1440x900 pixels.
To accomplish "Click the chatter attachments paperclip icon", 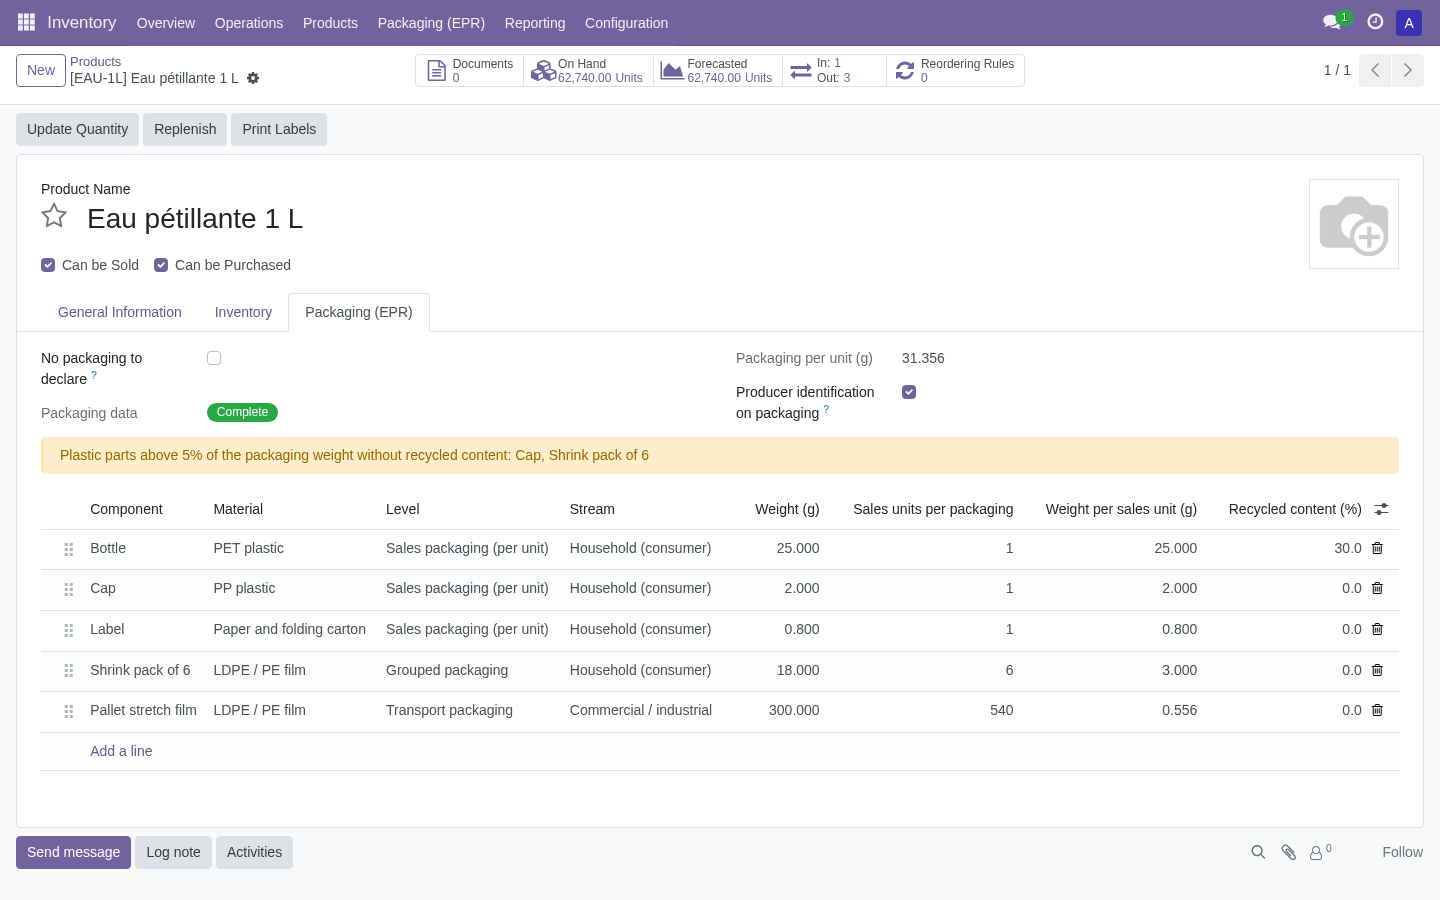I will 1289,852.
